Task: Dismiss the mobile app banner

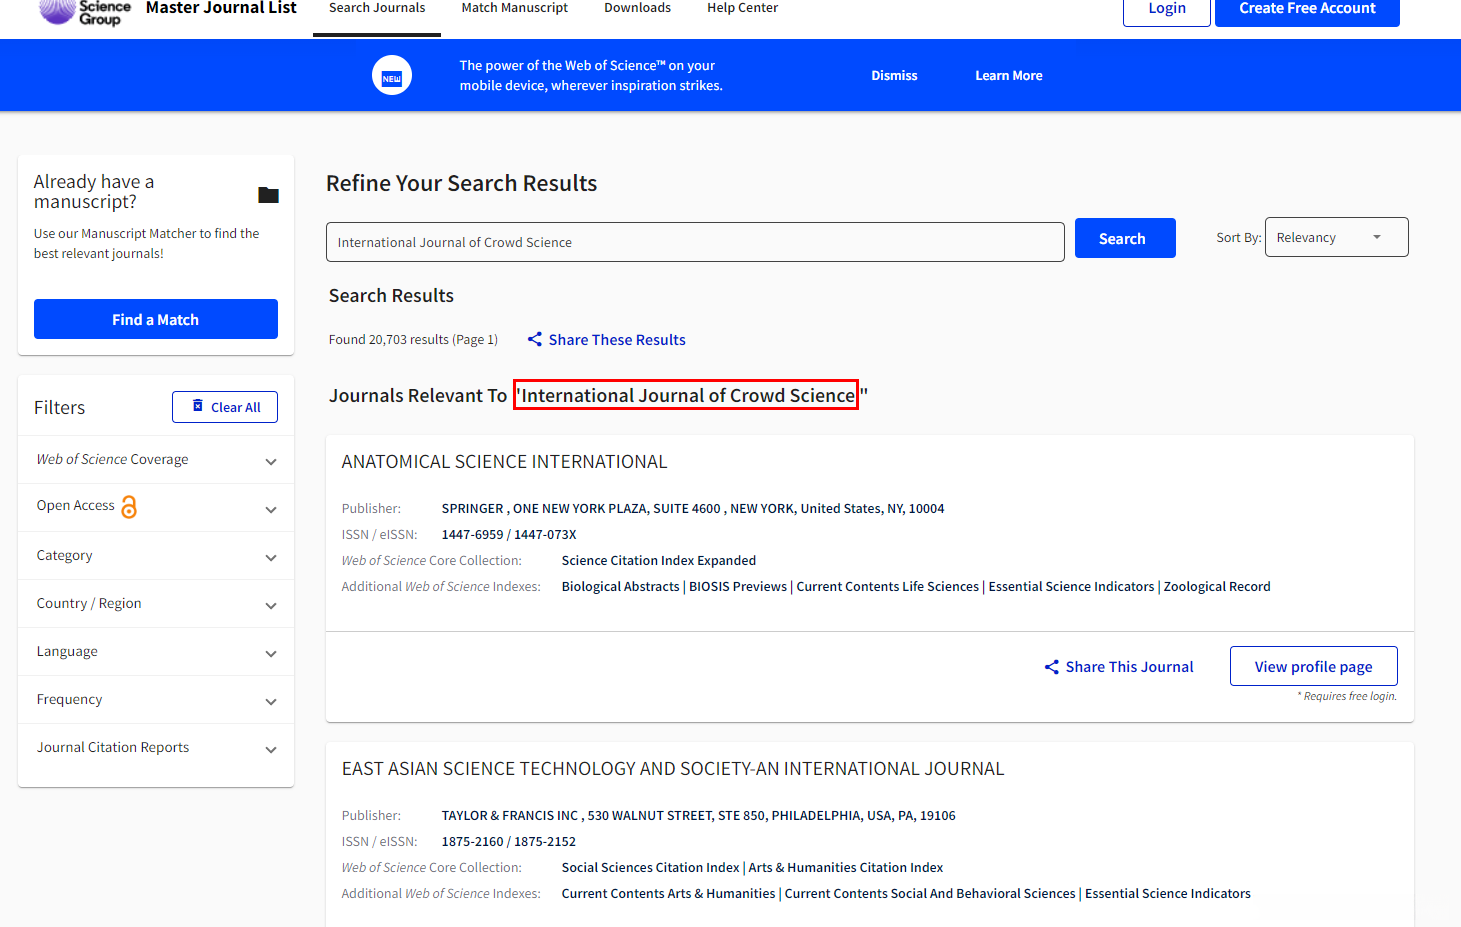Action: coord(894,76)
